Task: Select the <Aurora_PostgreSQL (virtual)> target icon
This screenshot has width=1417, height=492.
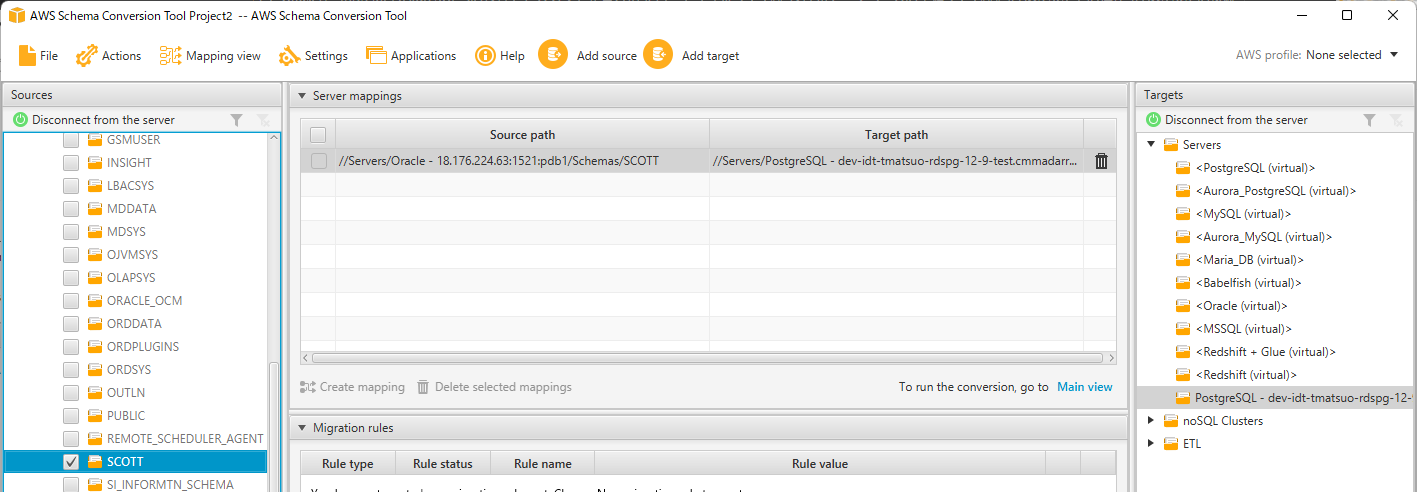Action: 1184,191
